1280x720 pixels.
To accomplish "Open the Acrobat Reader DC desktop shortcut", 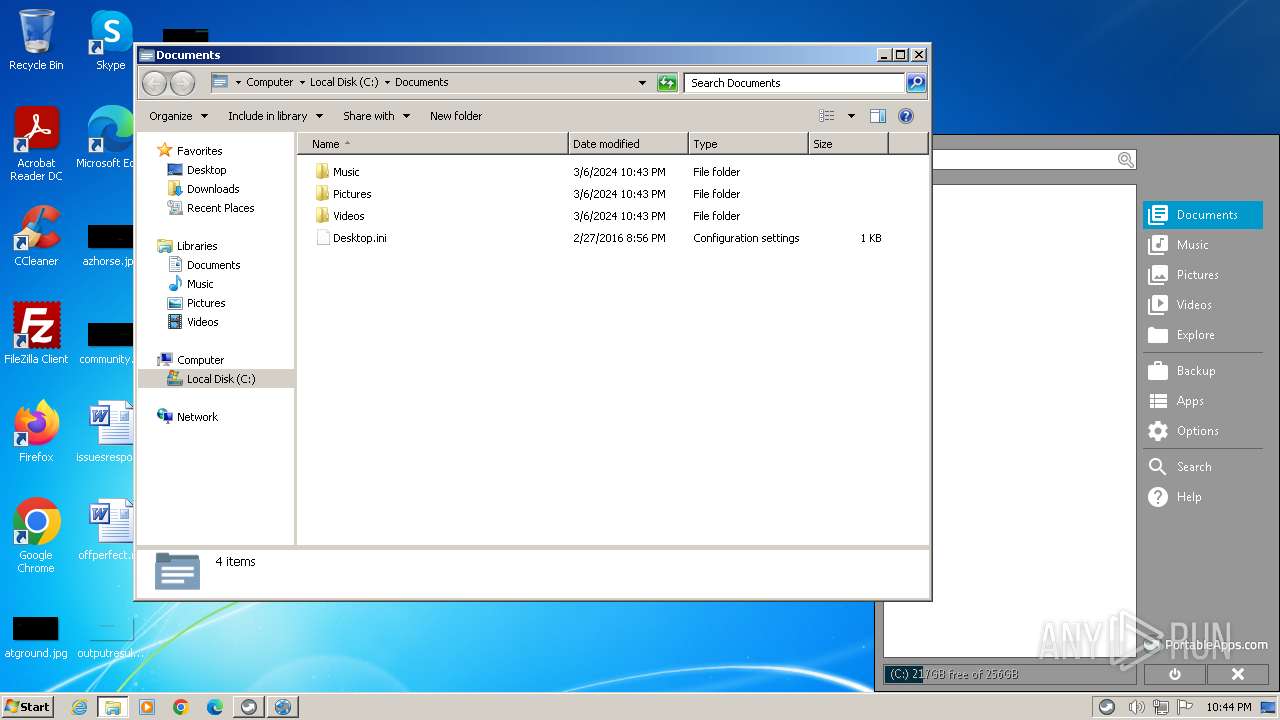I will (x=36, y=144).
